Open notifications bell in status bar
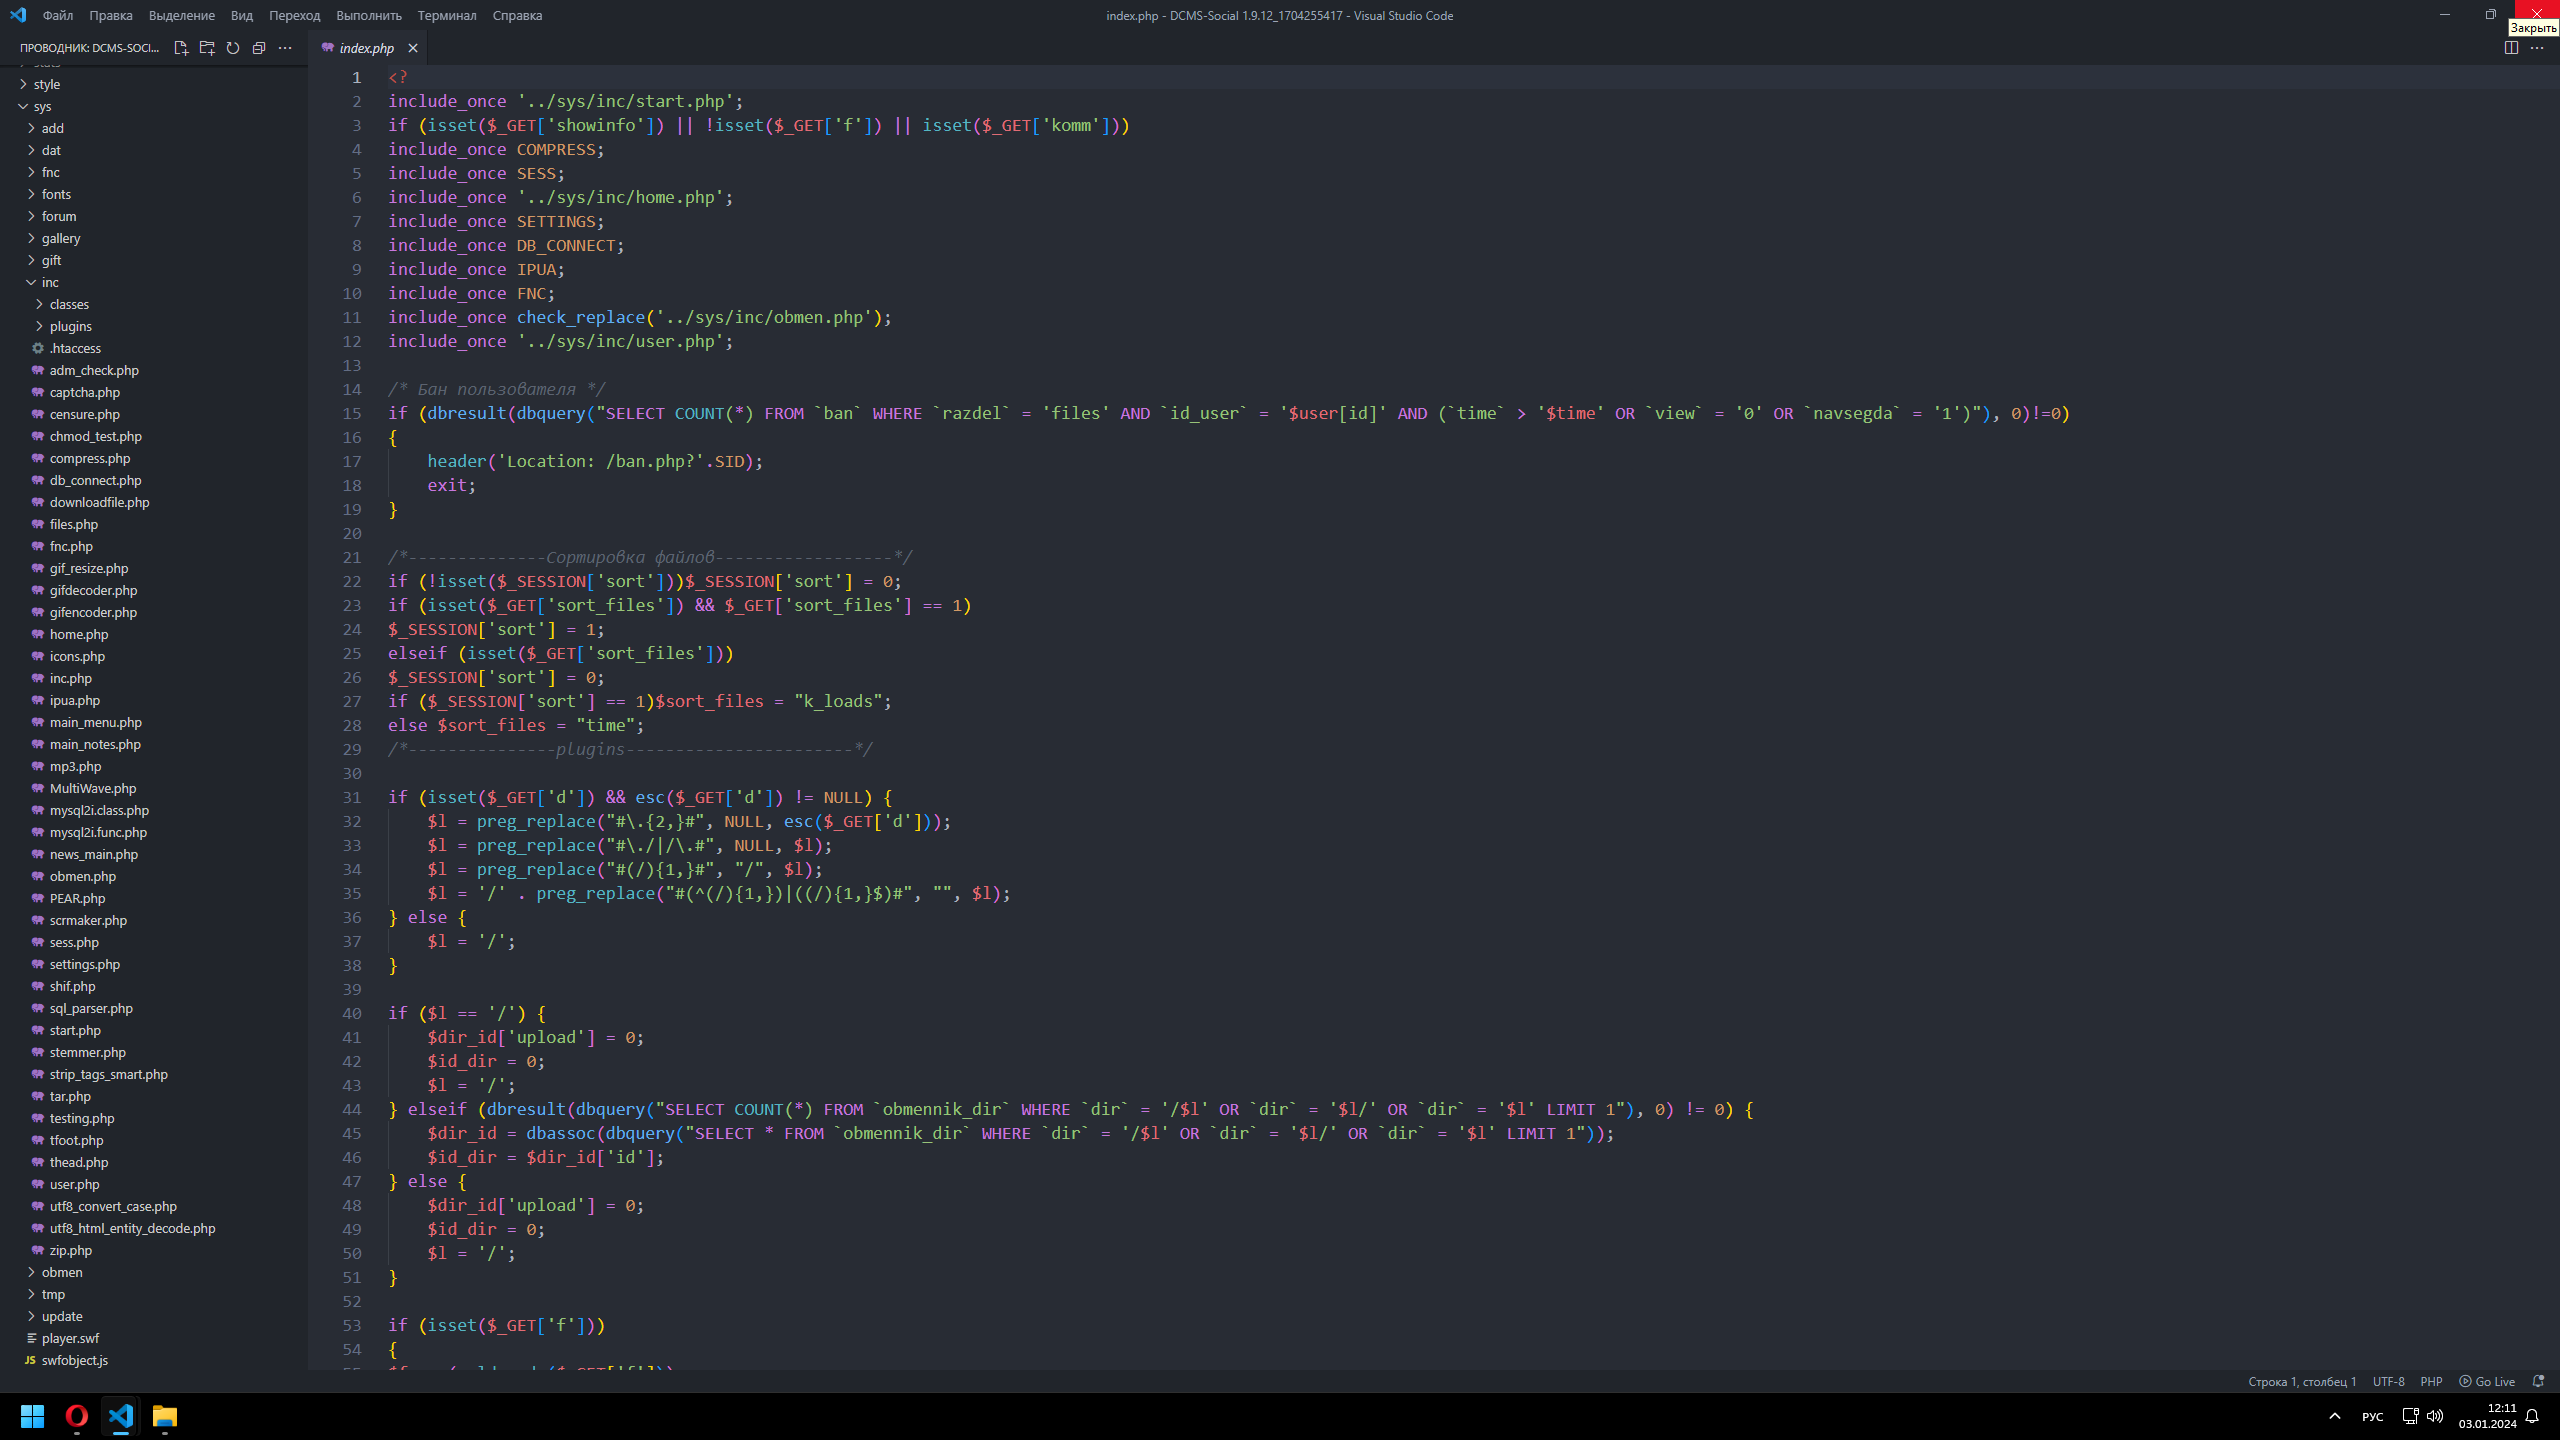The image size is (2560, 1440). click(2538, 1381)
